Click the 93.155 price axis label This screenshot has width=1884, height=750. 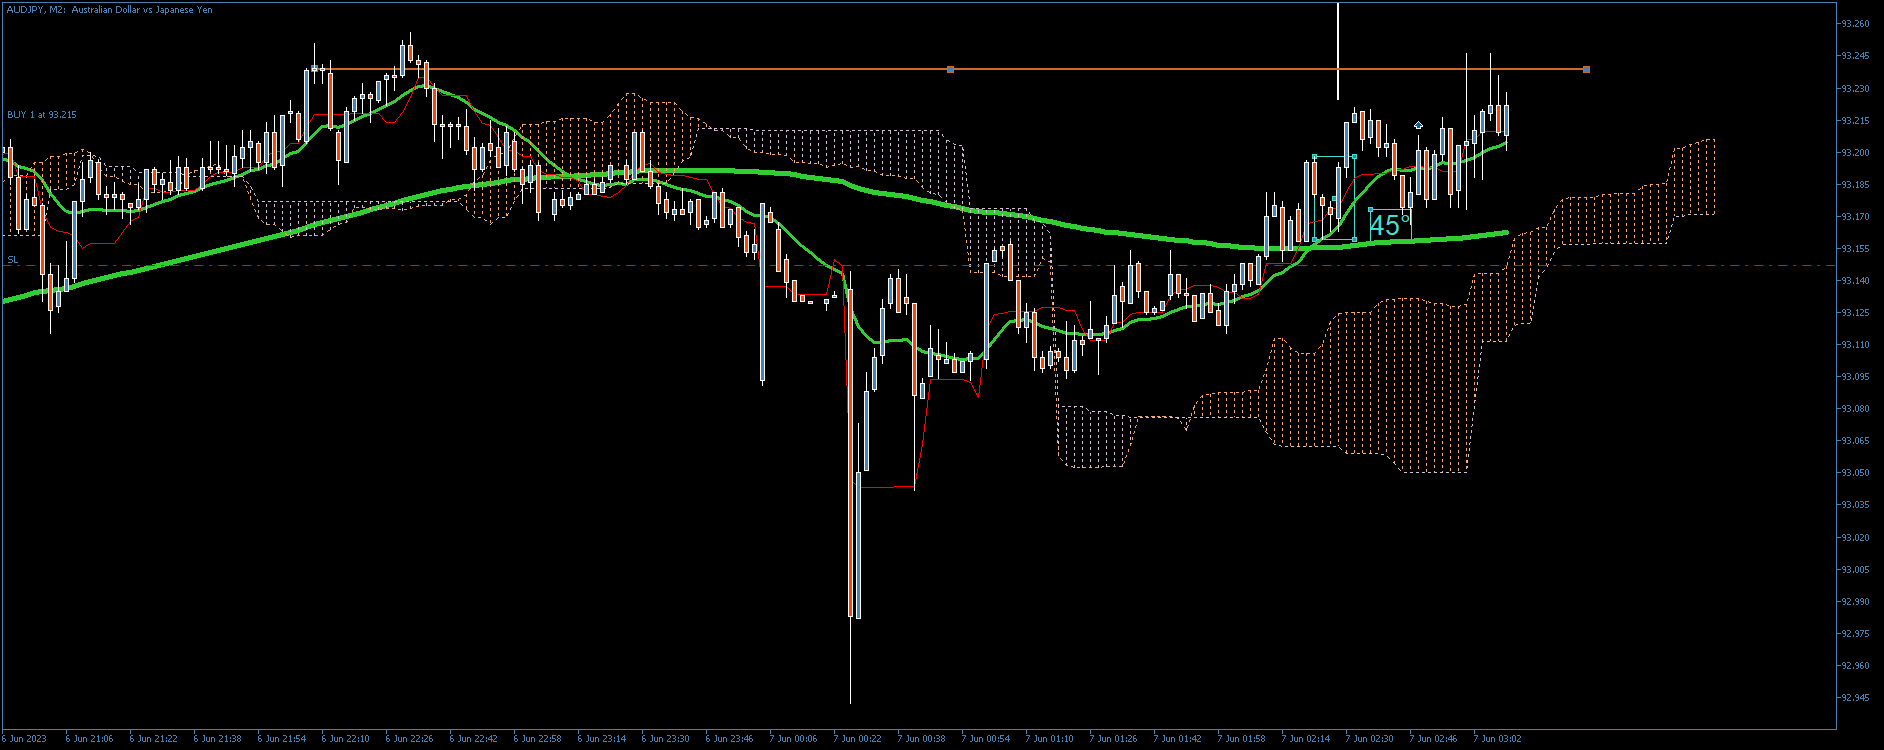(1855, 248)
